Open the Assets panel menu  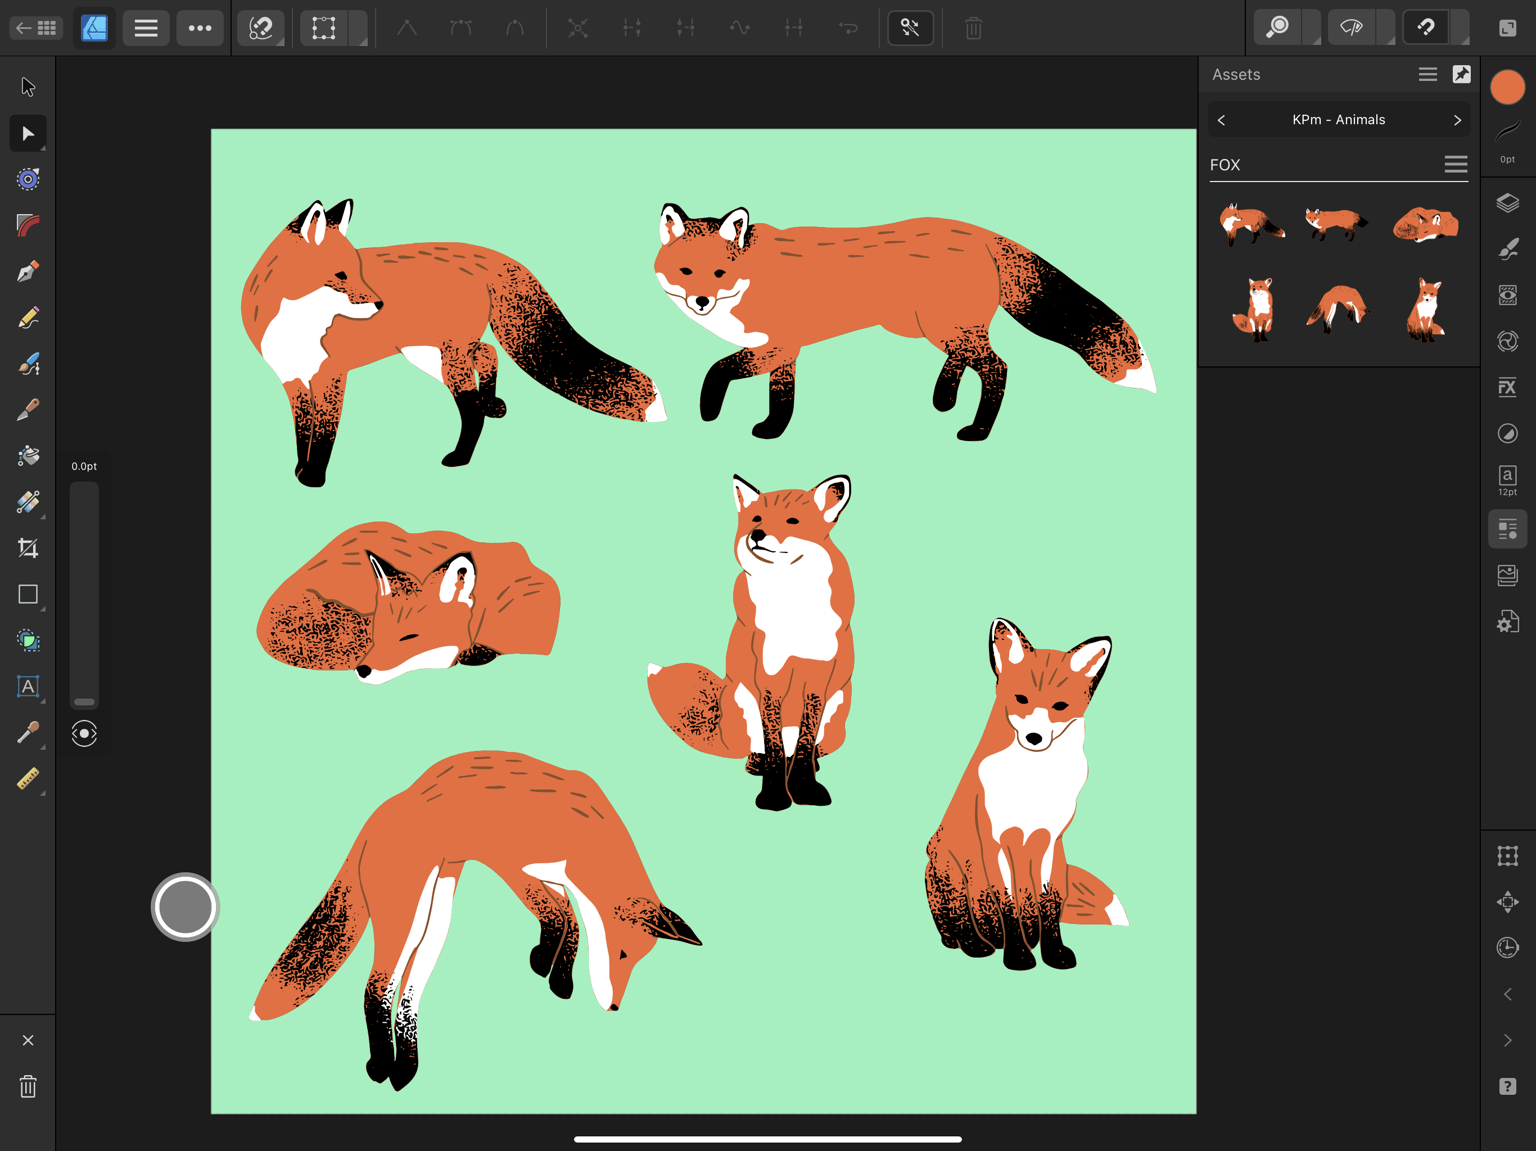click(x=1428, y=74)
